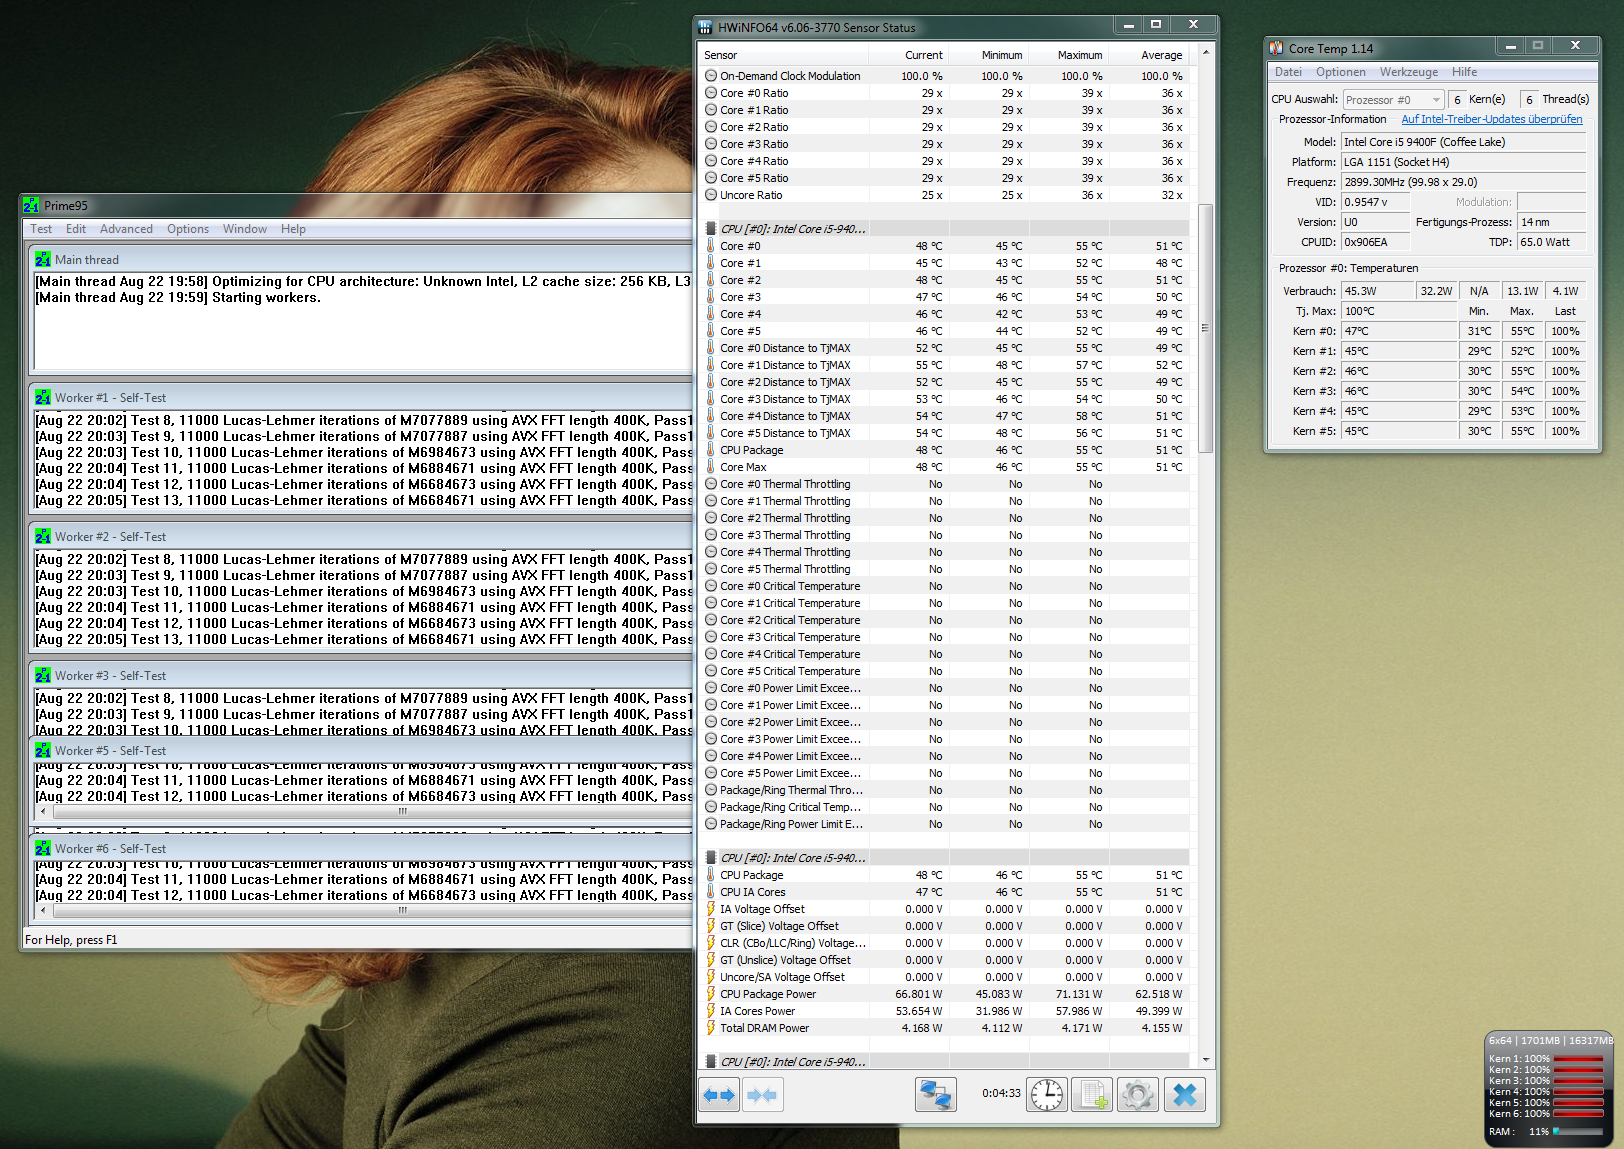The height and width of the screenshot is (1149, 1624).
Task: Click the Worker #6 Self-Test window icon
Action: click(43, 849)
